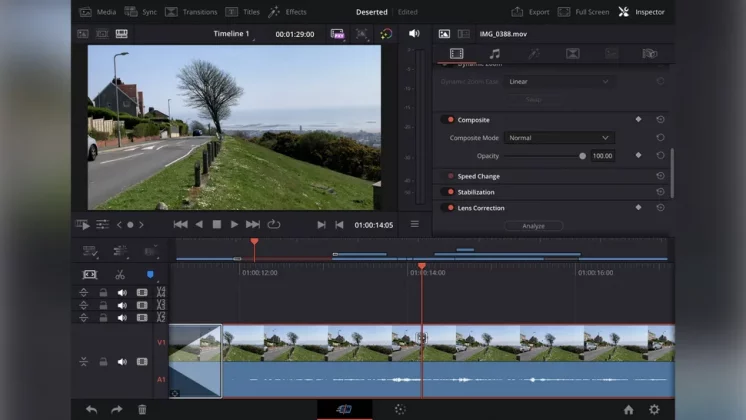Screen dimensions: 746x420
Task: Toggle Lens Correction enable switch
Action: tap(450, 208)
